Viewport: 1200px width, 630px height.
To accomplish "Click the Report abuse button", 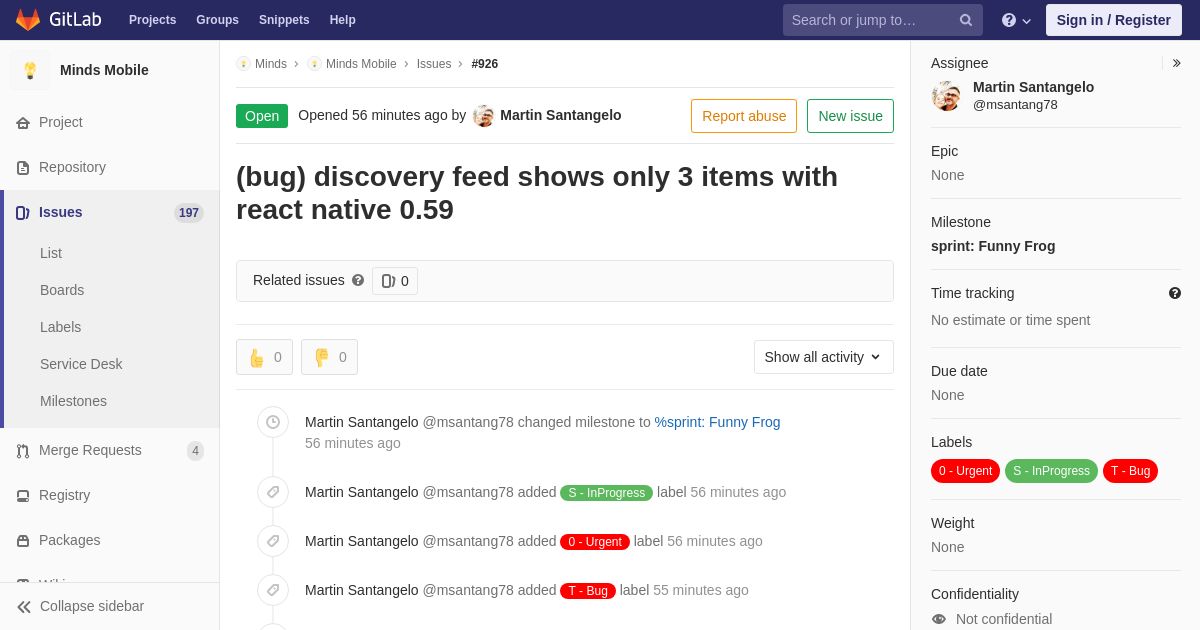I will point(744,116).
